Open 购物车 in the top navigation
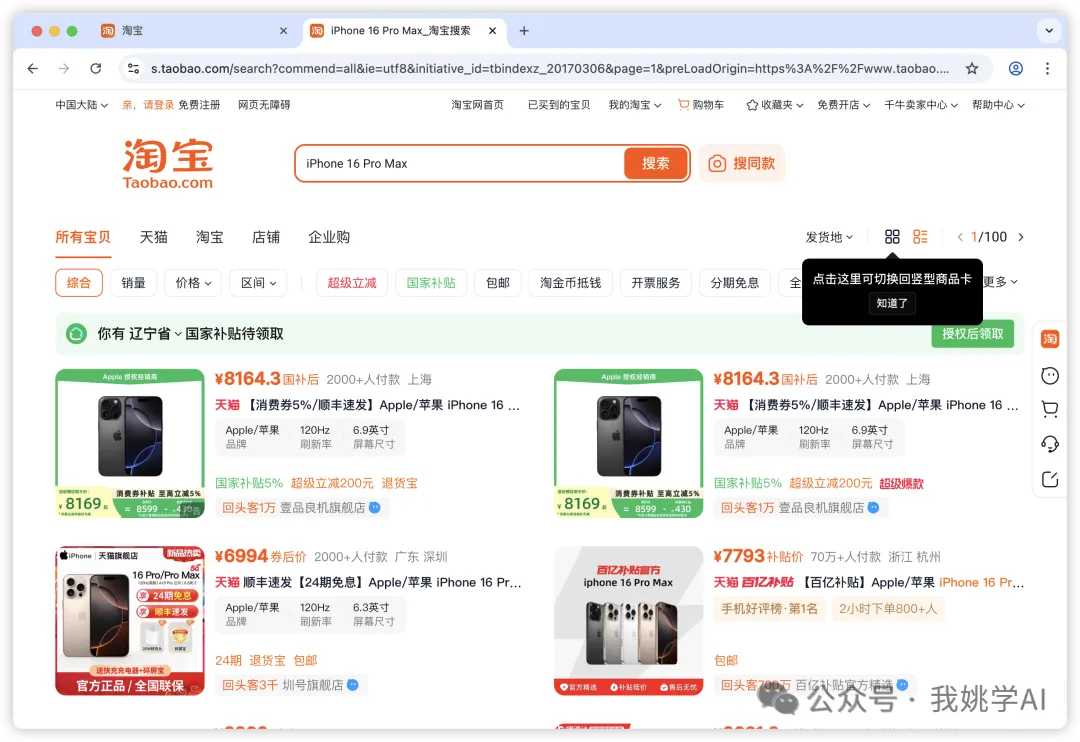This screenshot has width=1080, height=742. click(701, 105)
